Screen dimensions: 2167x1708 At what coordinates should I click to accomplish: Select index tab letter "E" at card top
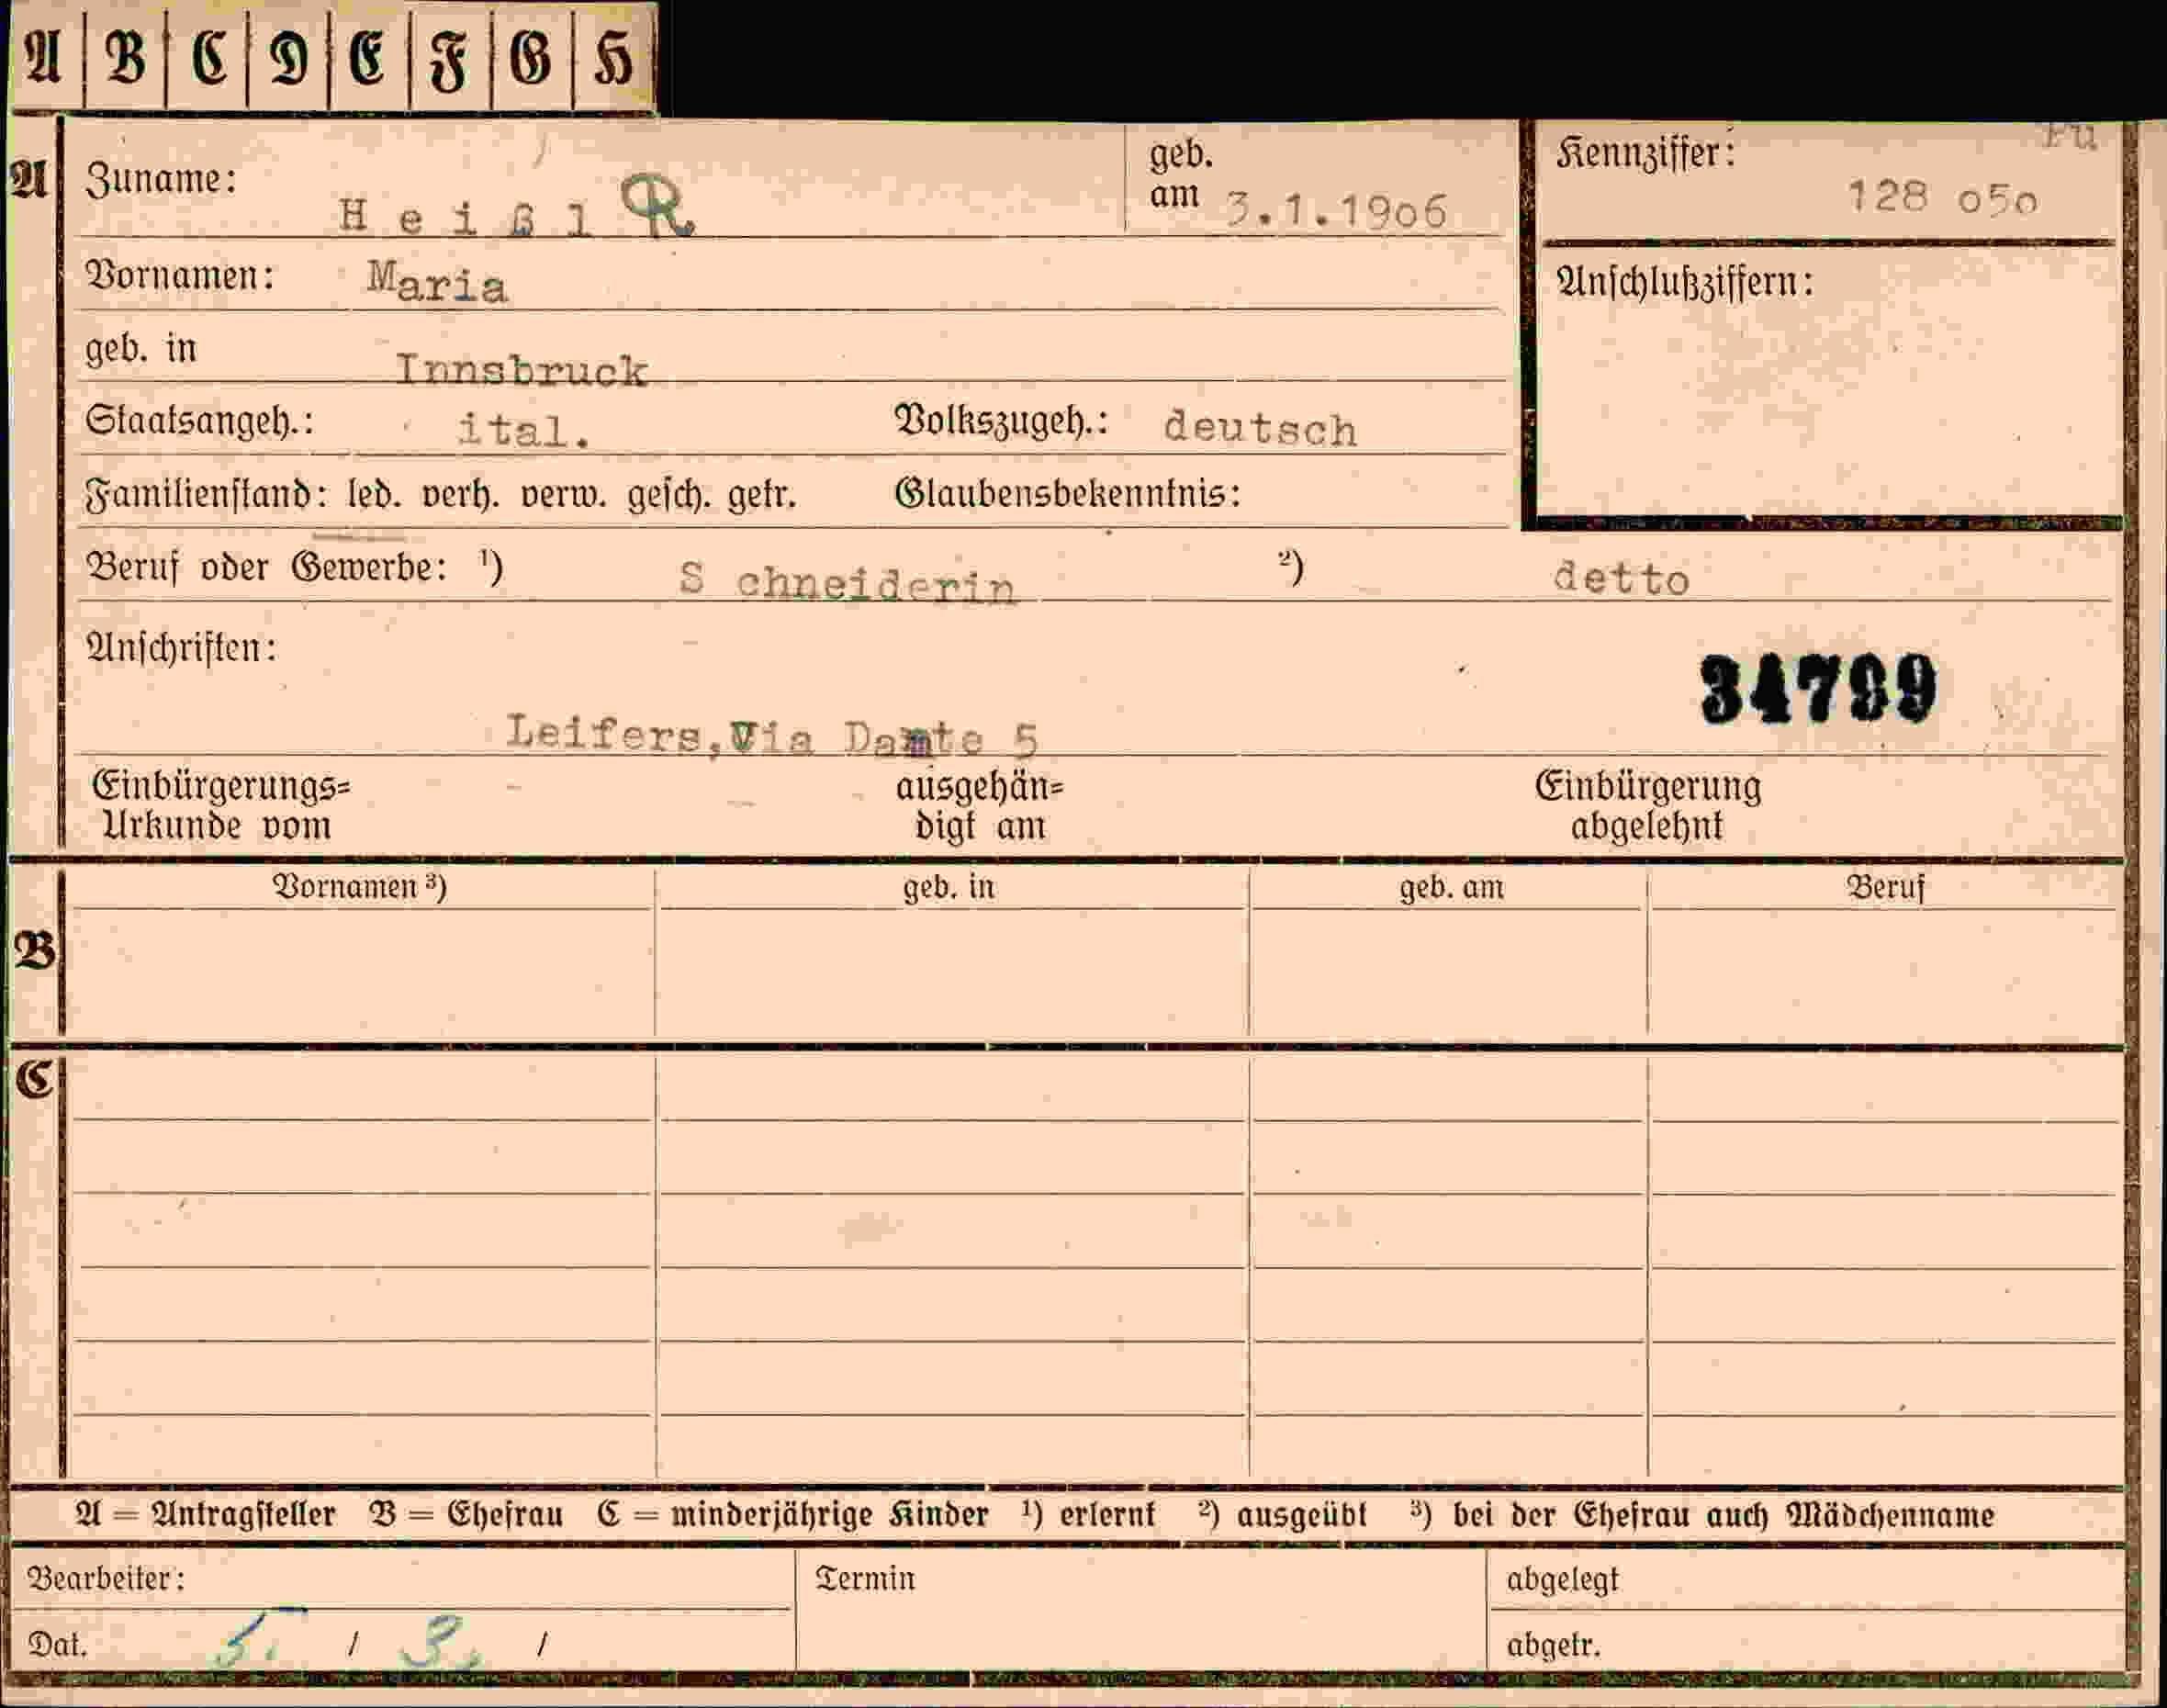tap(367, 55)
